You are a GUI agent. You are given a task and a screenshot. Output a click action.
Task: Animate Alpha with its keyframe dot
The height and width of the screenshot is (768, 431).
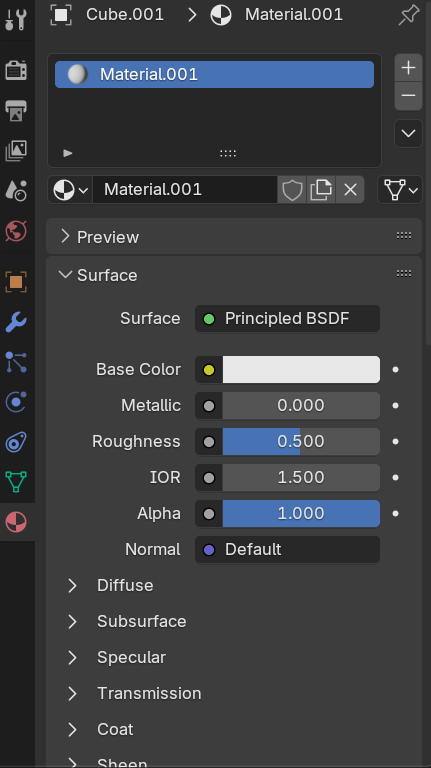[x=396, y=513]
